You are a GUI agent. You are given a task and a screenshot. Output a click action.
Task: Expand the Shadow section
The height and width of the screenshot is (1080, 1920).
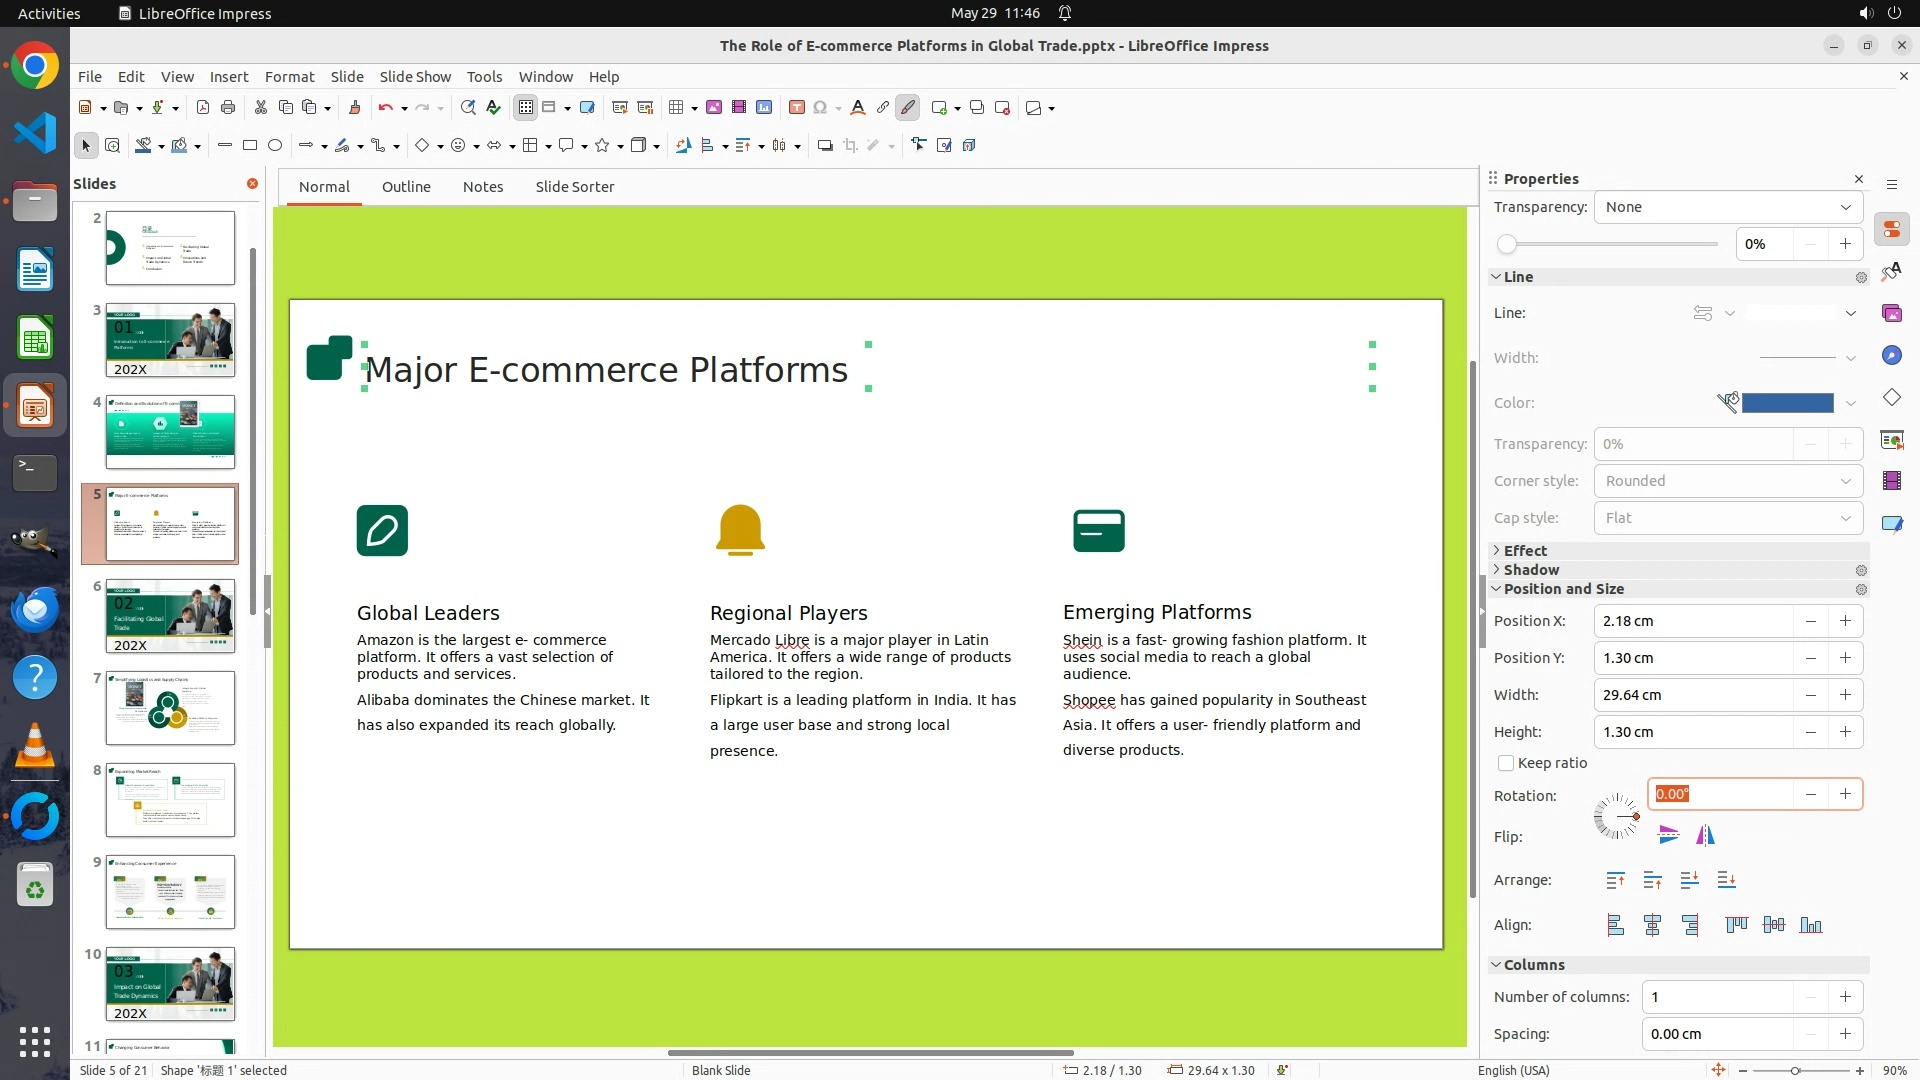1531,570
